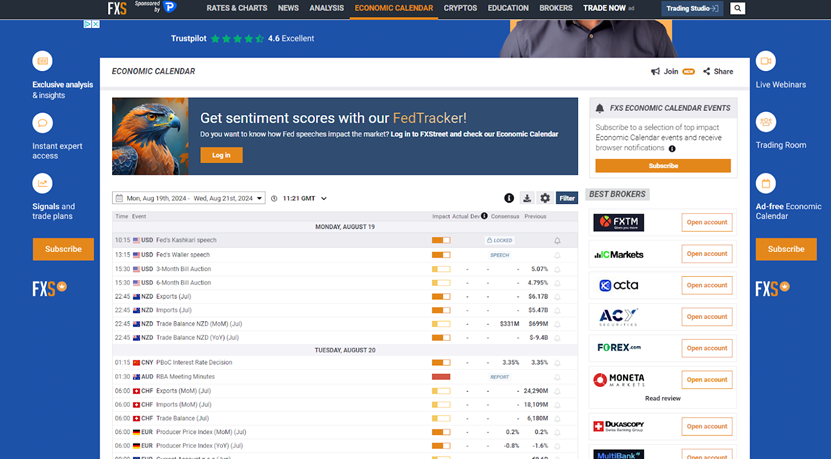The width and height of the screenshot is (831, 459).
Task: Toggle alert bell for Fed's Waller speech
Action: tap(557, 255)
